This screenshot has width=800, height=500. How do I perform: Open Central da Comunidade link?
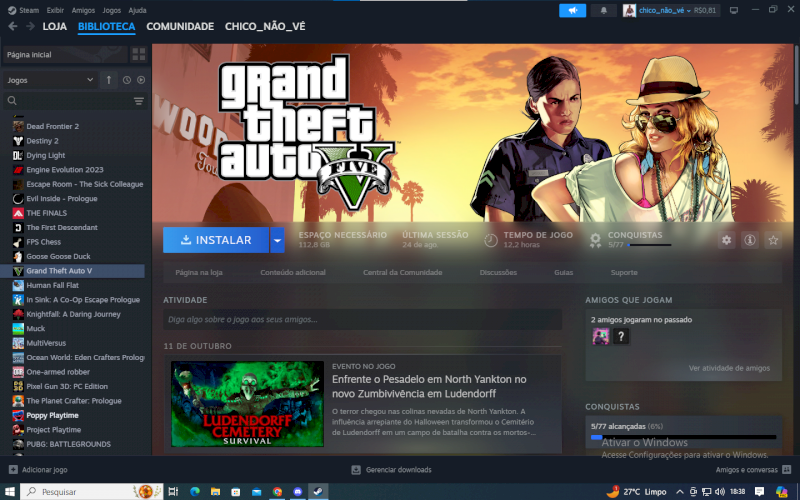pyautogui.click(x=403, y=272)
